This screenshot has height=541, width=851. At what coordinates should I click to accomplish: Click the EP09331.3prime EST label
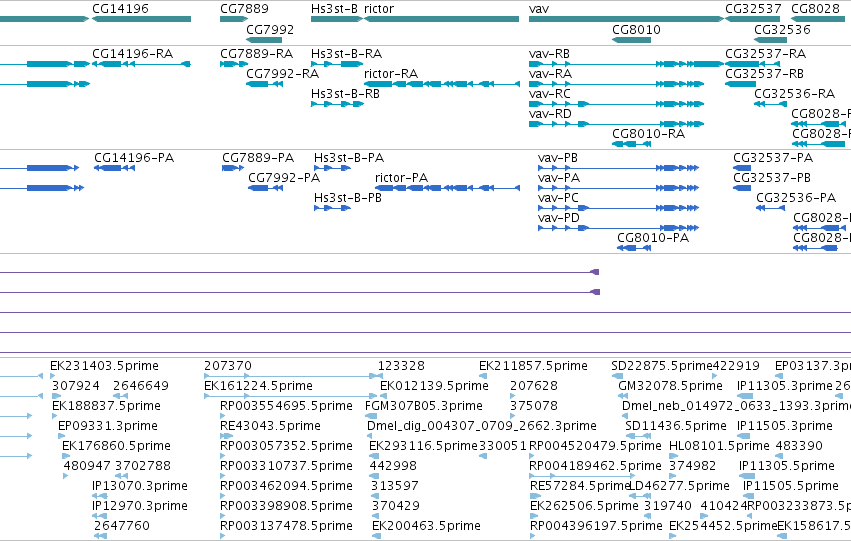coord(108,427)
